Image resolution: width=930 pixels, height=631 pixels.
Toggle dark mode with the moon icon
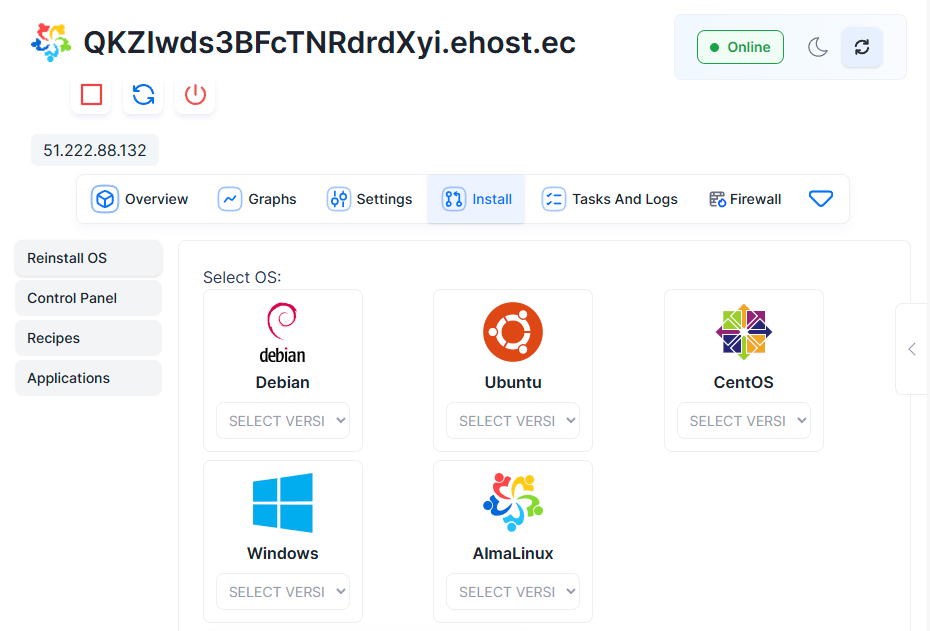(x=818, y=47)
